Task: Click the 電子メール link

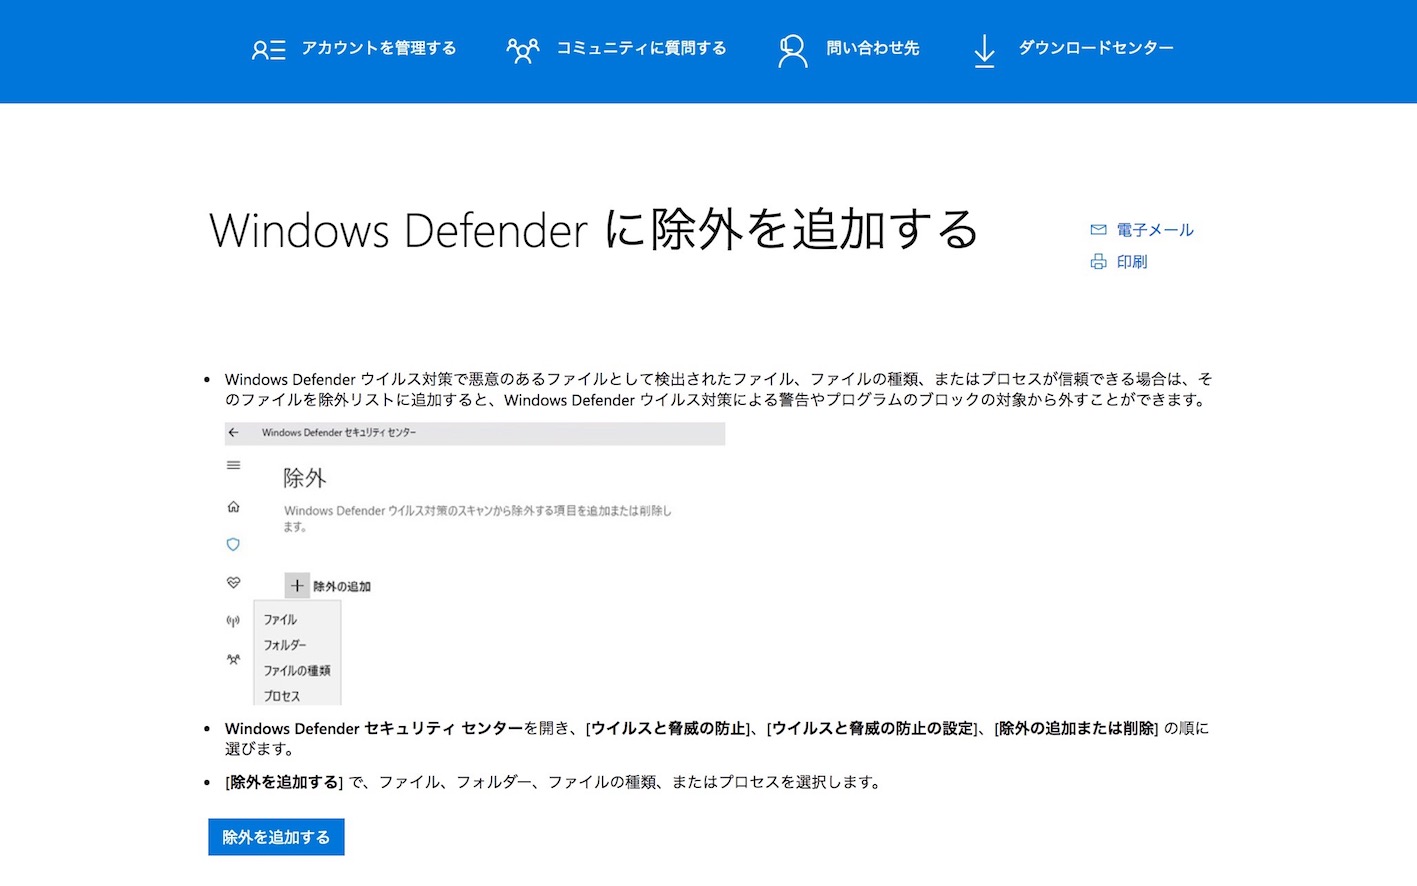Action: tap(1154, 230)
